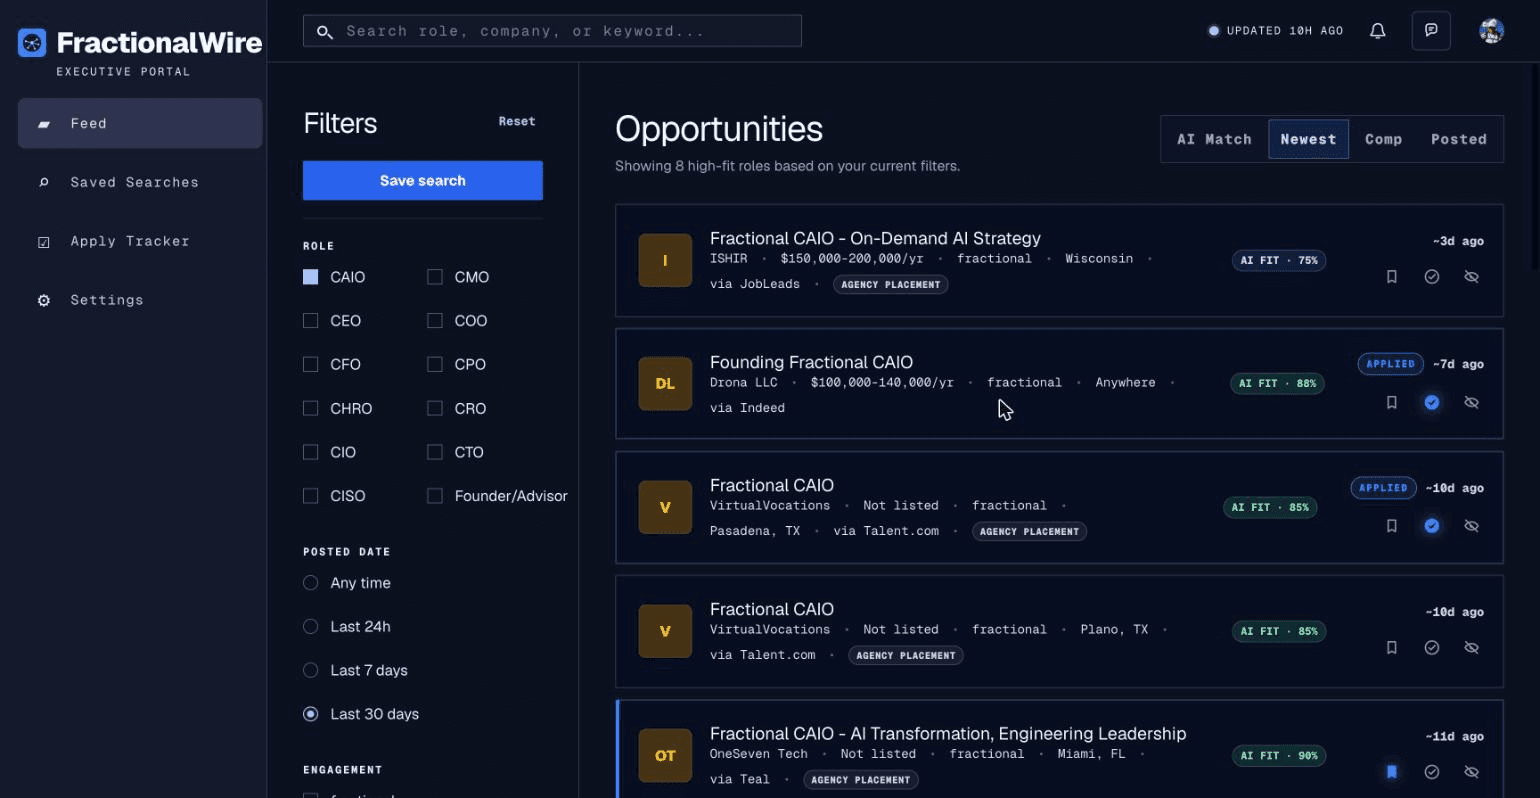Mark ISHIR role as applied
The width and height of the screenshot is (1540, 798).
click(1431, 277)
